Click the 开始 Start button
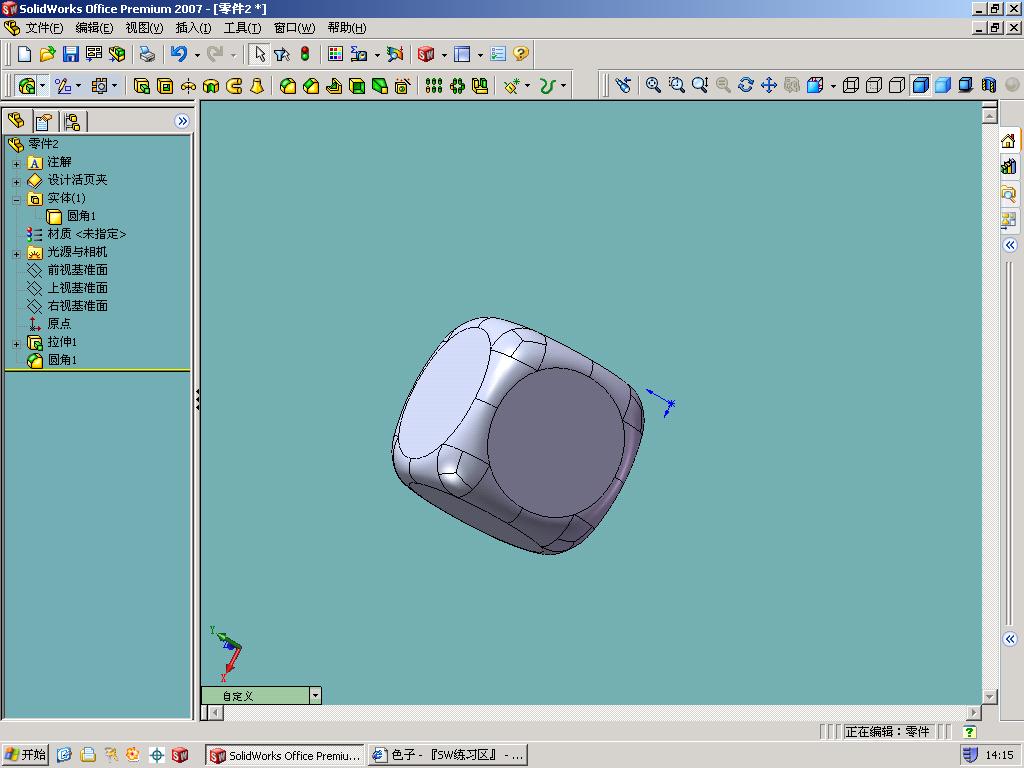 click(x=25, y=755)
